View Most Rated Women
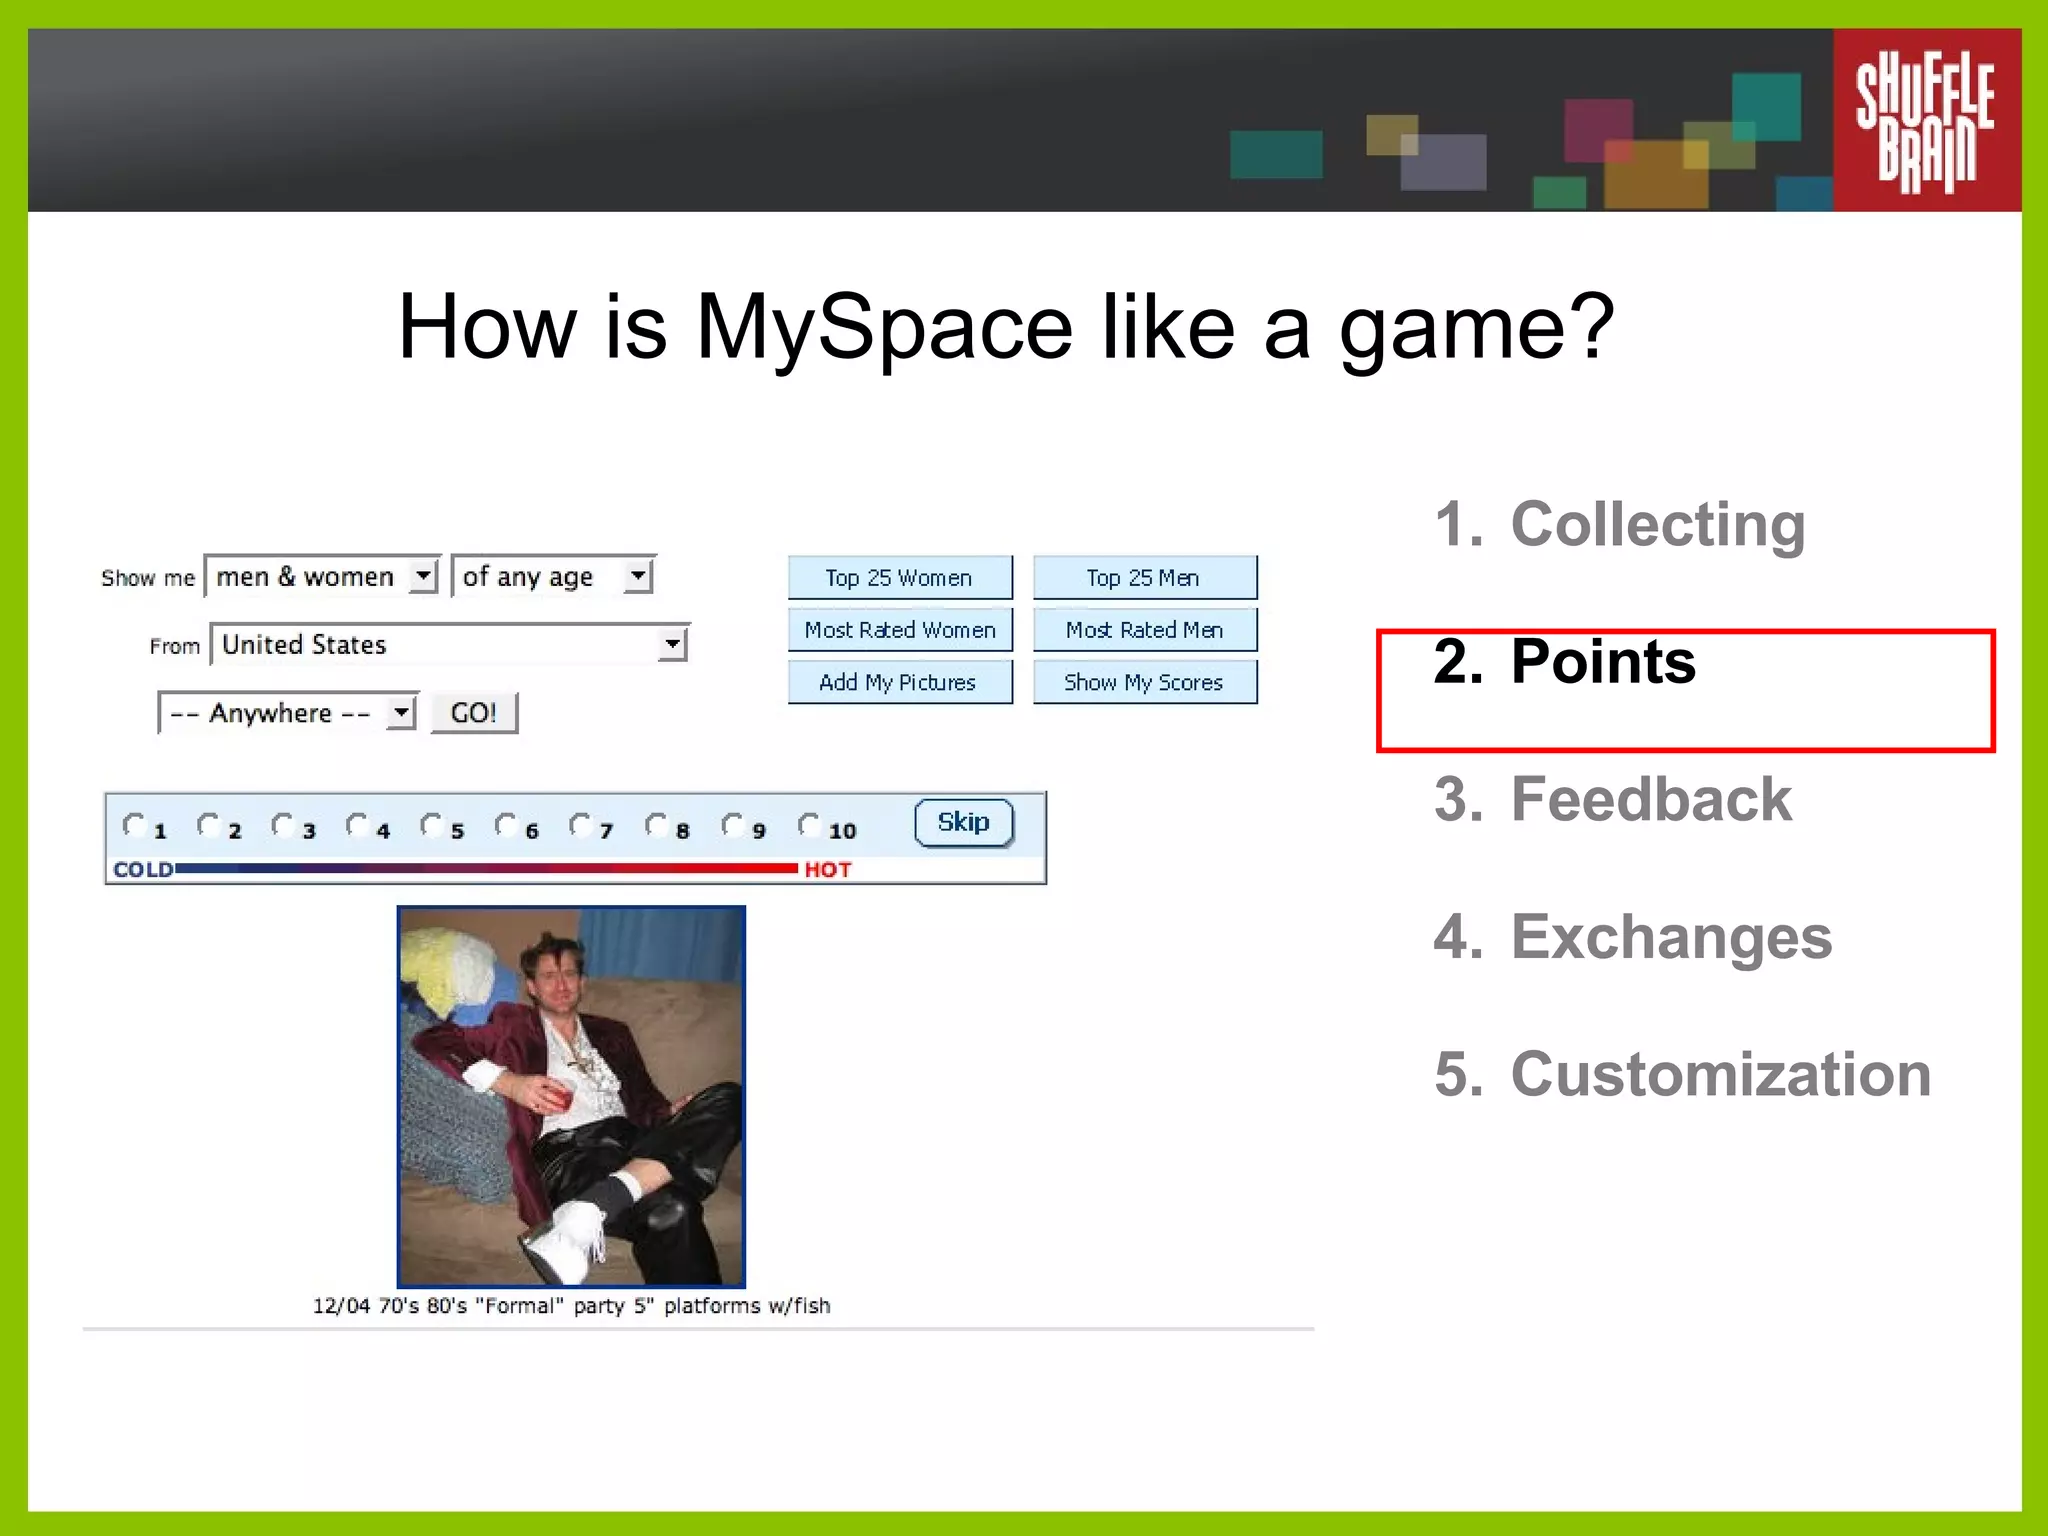 coord(900,630)
